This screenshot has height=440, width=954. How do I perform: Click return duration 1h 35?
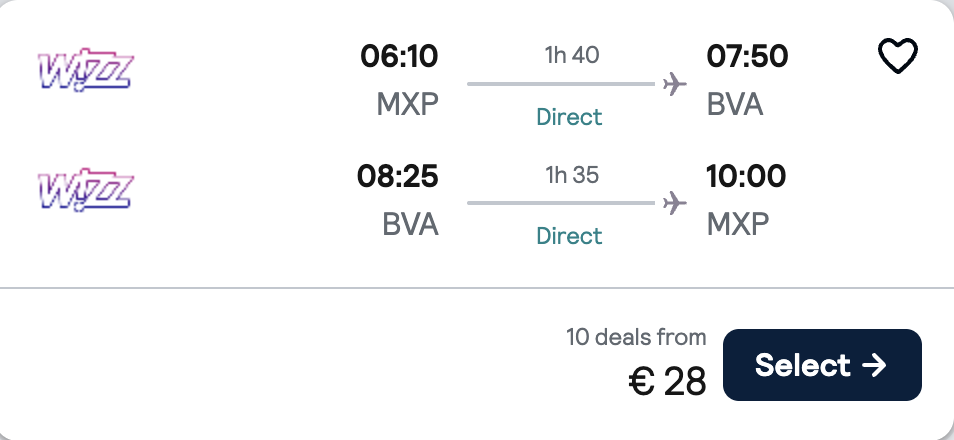[572, 175]
